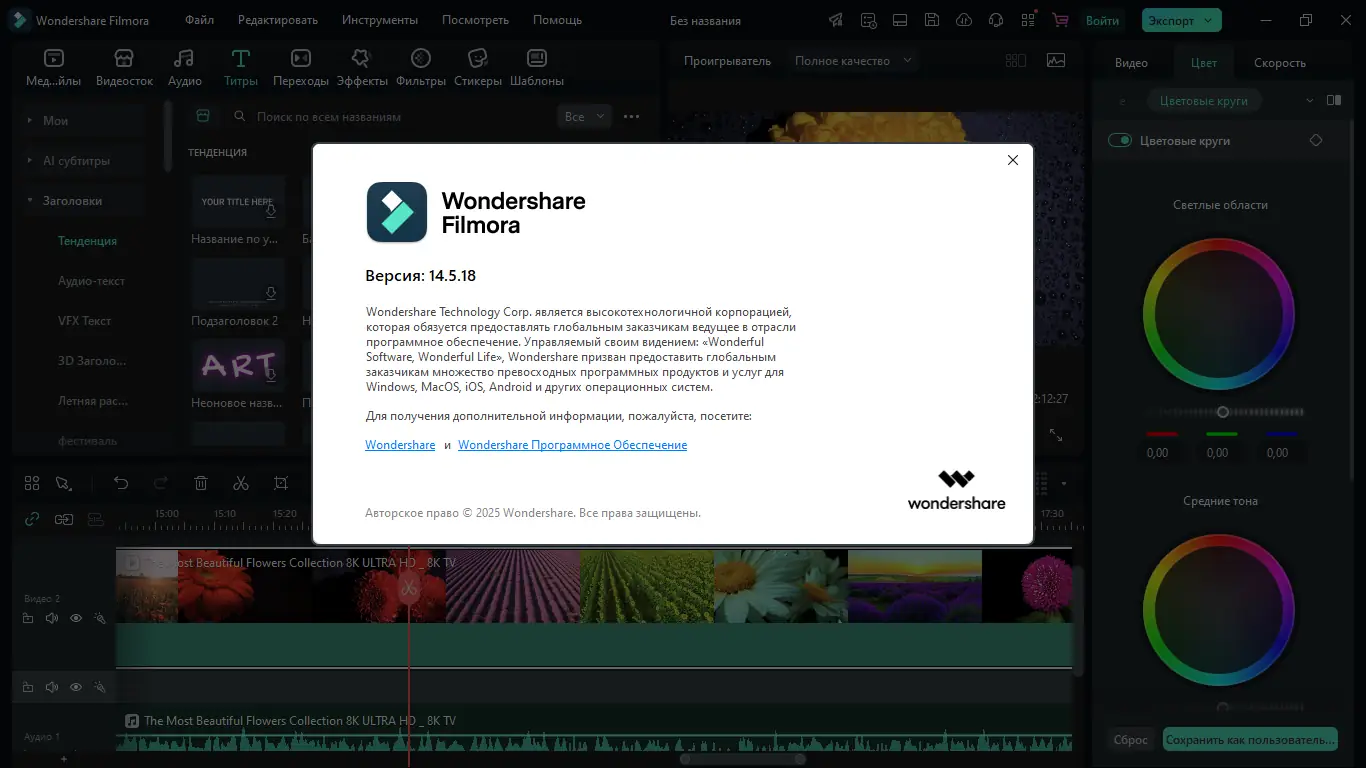Click the undo arrow in timeline toolbar

(x=121, y=483)
